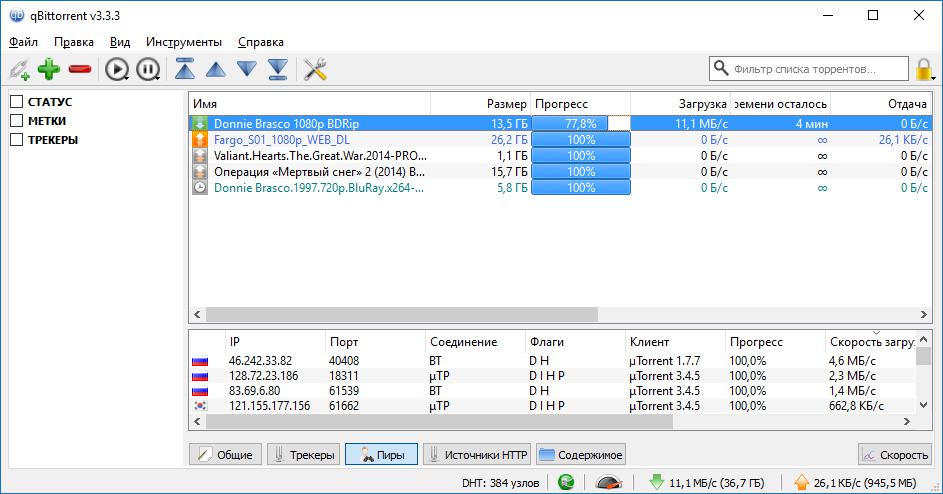Image resolution: width=943 pixels, height=494 pixels.
Task: Sort torrents by Размер column header
Action: point(481,104)
